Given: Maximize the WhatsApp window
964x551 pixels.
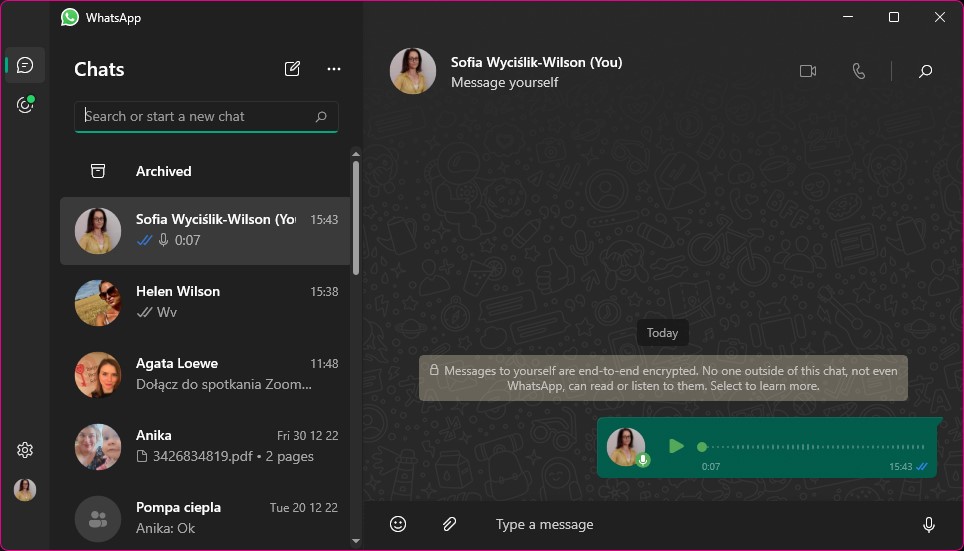Looking at the screenshot, I should pos(894,17).
